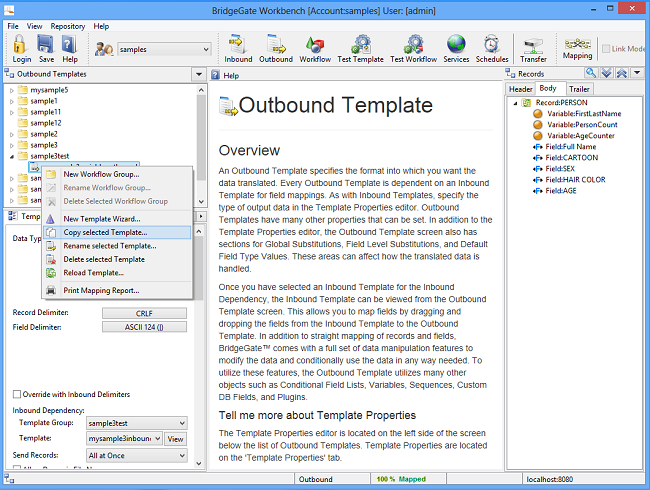Click the Record Delimiter CRLF button
Image resolution: width=650 pixels, height=490 pixels.
(144, 313)
